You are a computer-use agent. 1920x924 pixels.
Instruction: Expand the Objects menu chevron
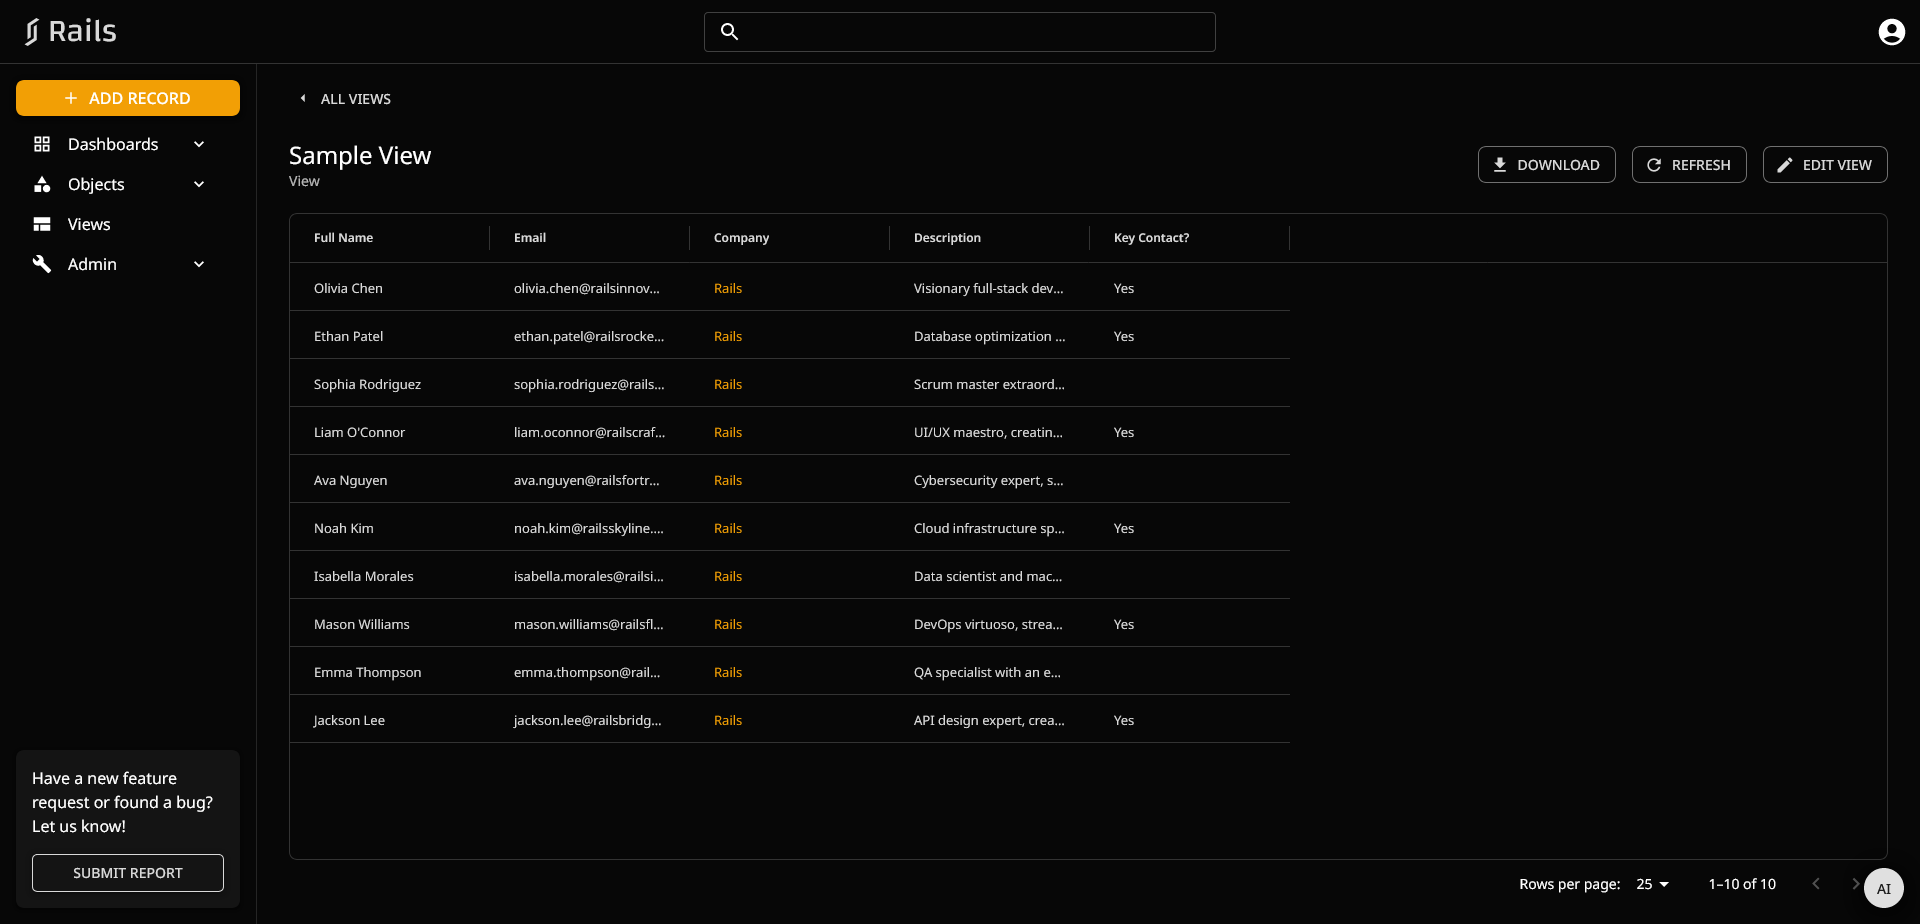click(199, 184)
